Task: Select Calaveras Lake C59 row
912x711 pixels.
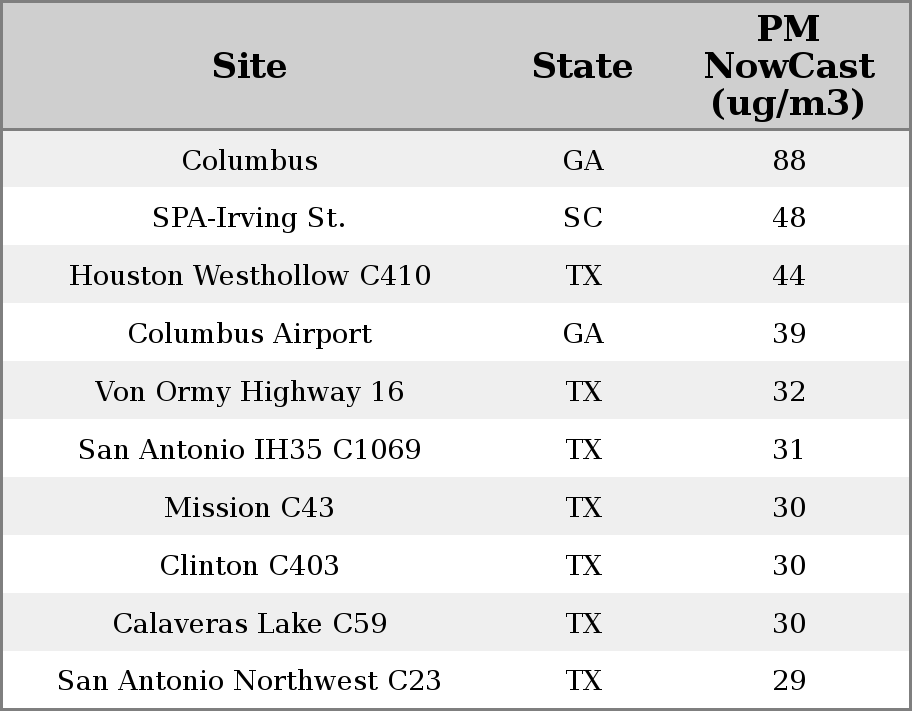Action: tap(249, 624)
